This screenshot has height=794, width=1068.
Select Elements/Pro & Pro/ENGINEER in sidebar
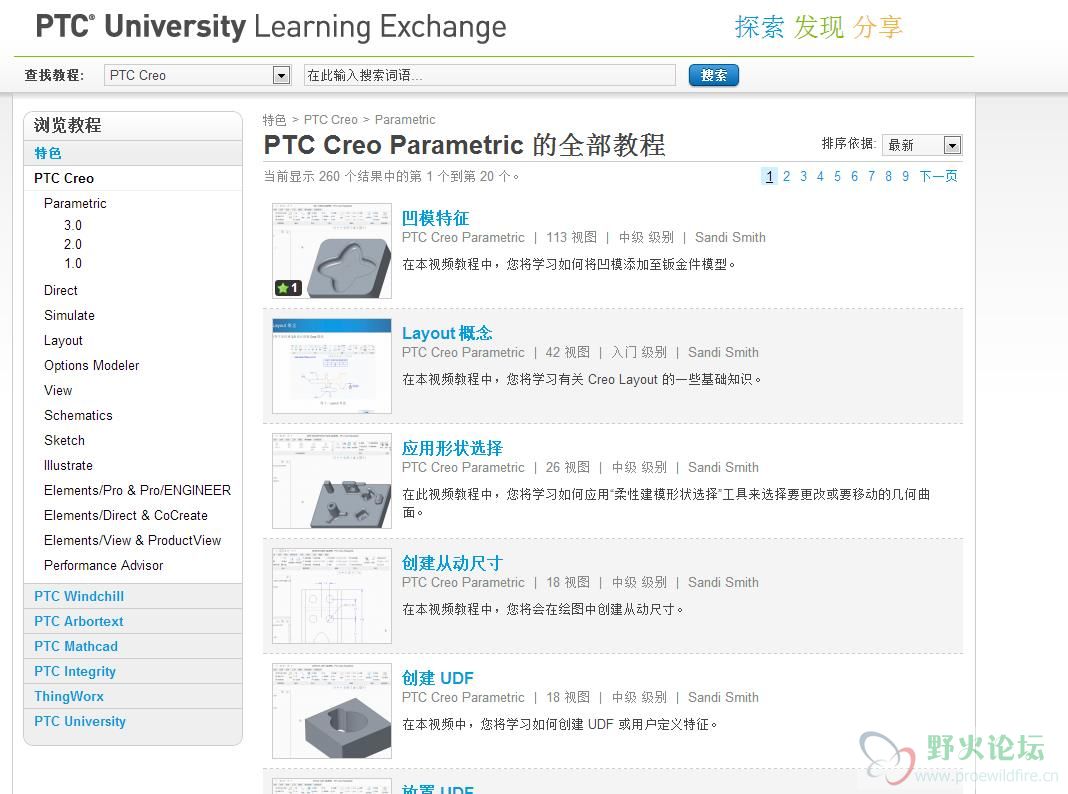(138, 490)
